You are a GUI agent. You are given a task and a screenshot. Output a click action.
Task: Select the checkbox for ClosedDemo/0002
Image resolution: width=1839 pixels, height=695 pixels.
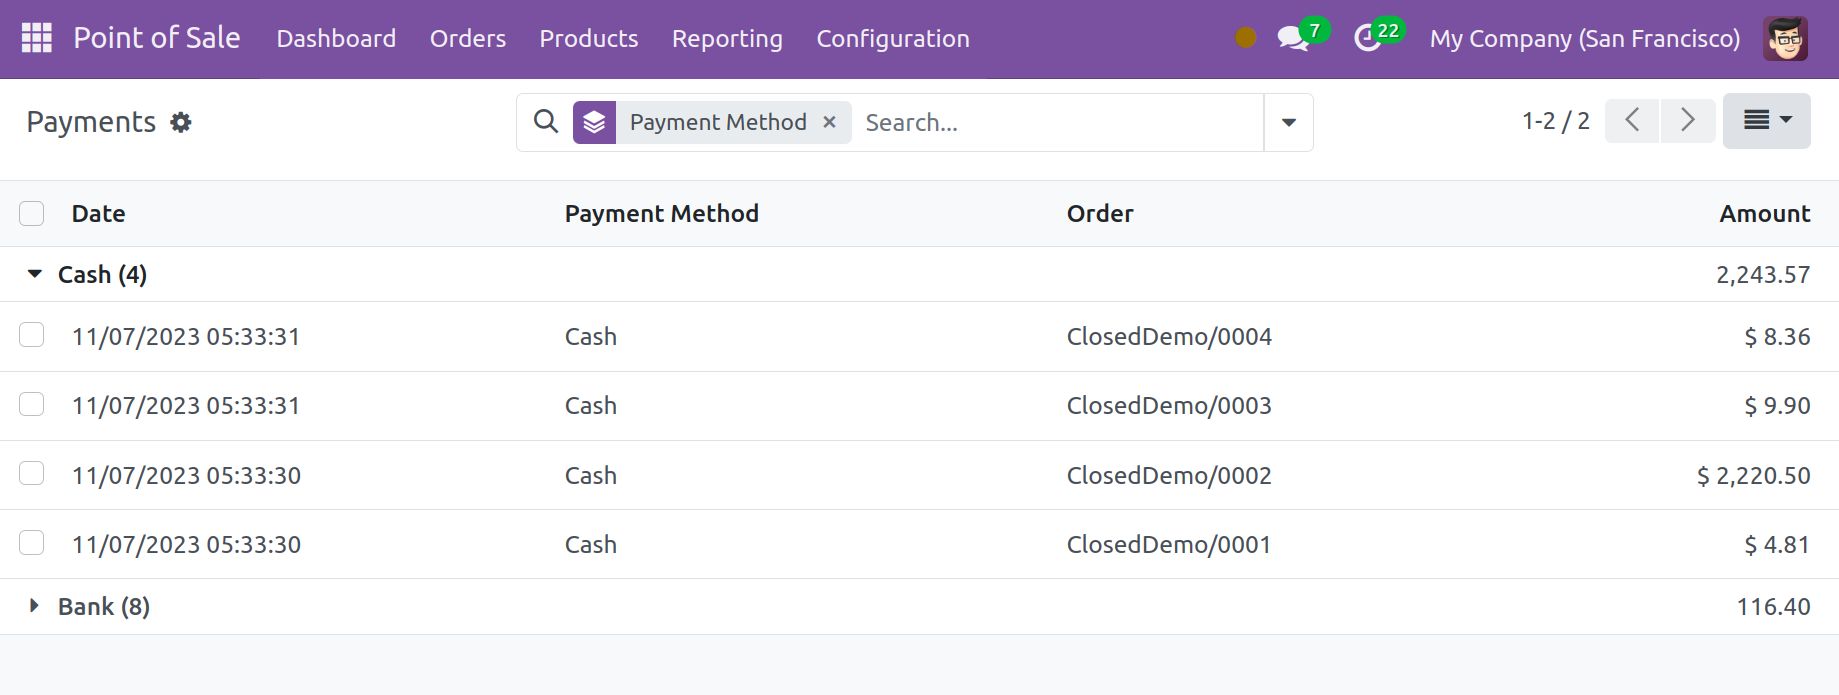tap(32, 474)
